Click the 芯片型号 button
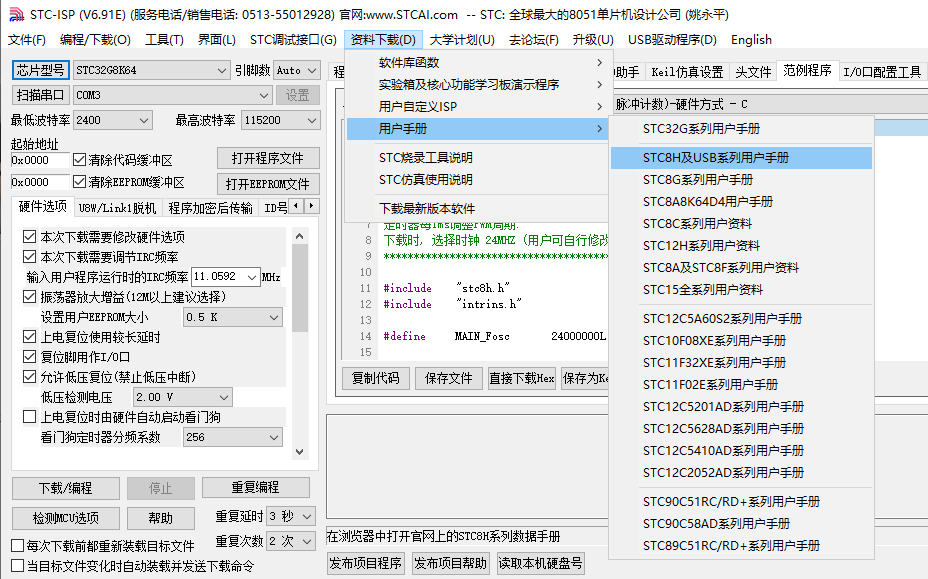 tap(40, 70)
